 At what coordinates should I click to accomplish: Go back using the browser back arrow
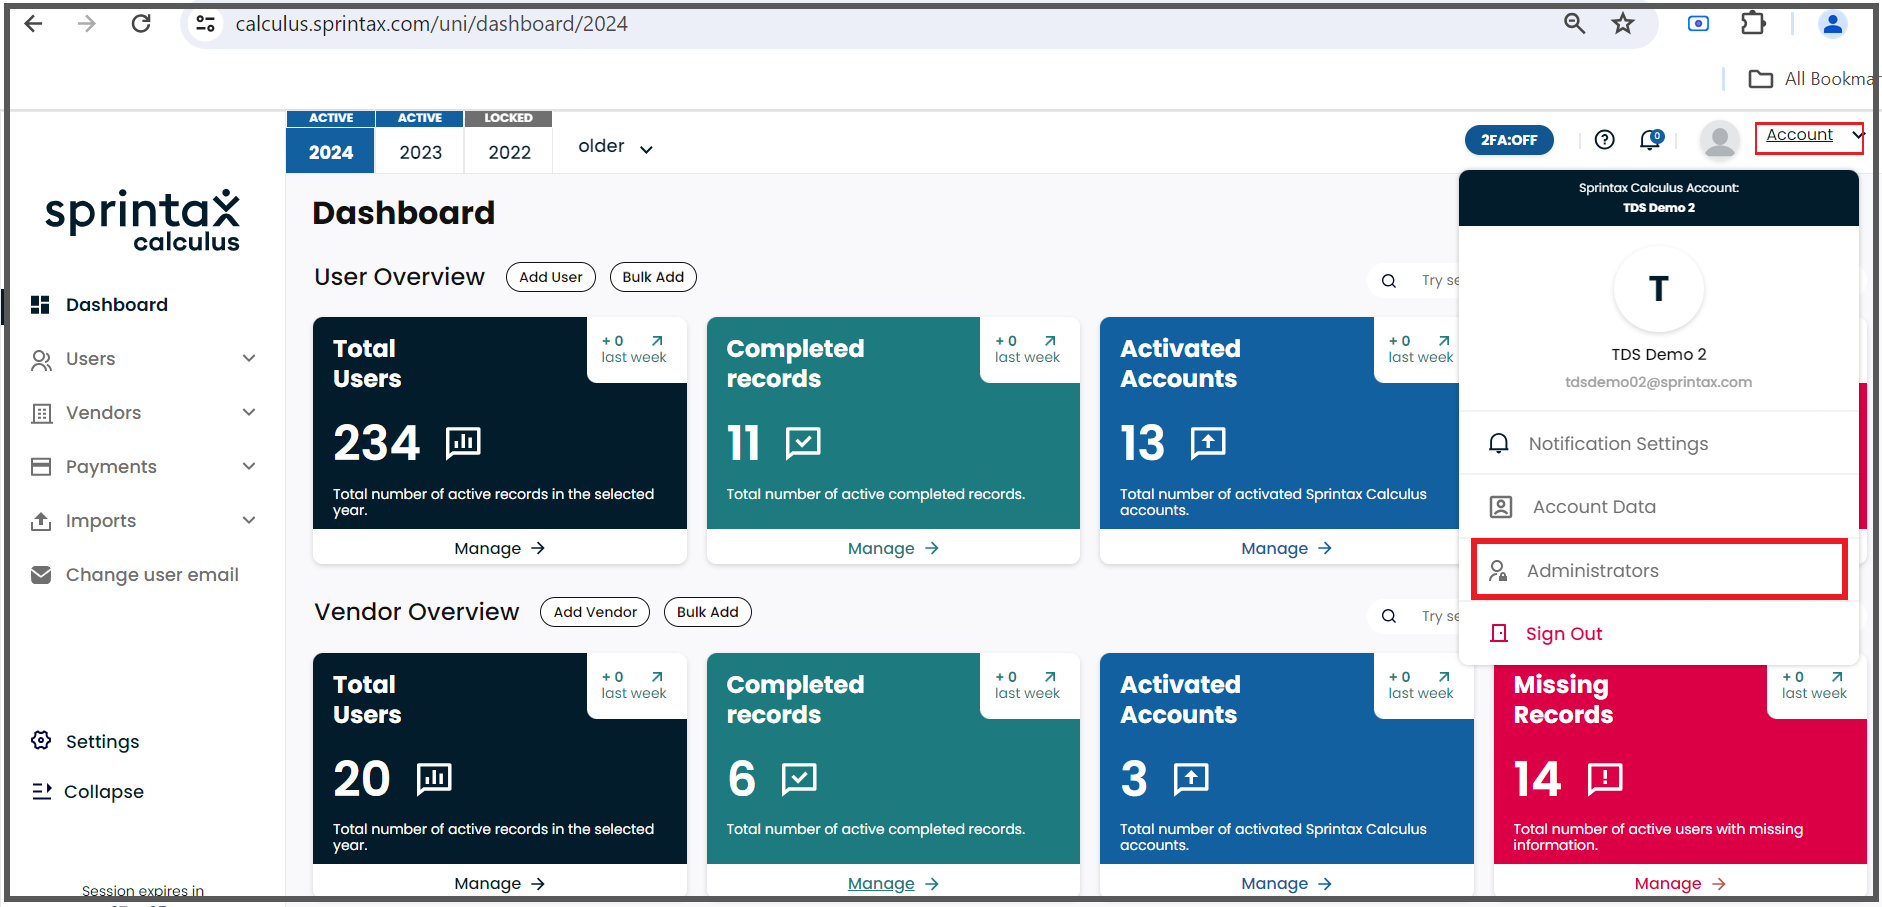(33, 23)
